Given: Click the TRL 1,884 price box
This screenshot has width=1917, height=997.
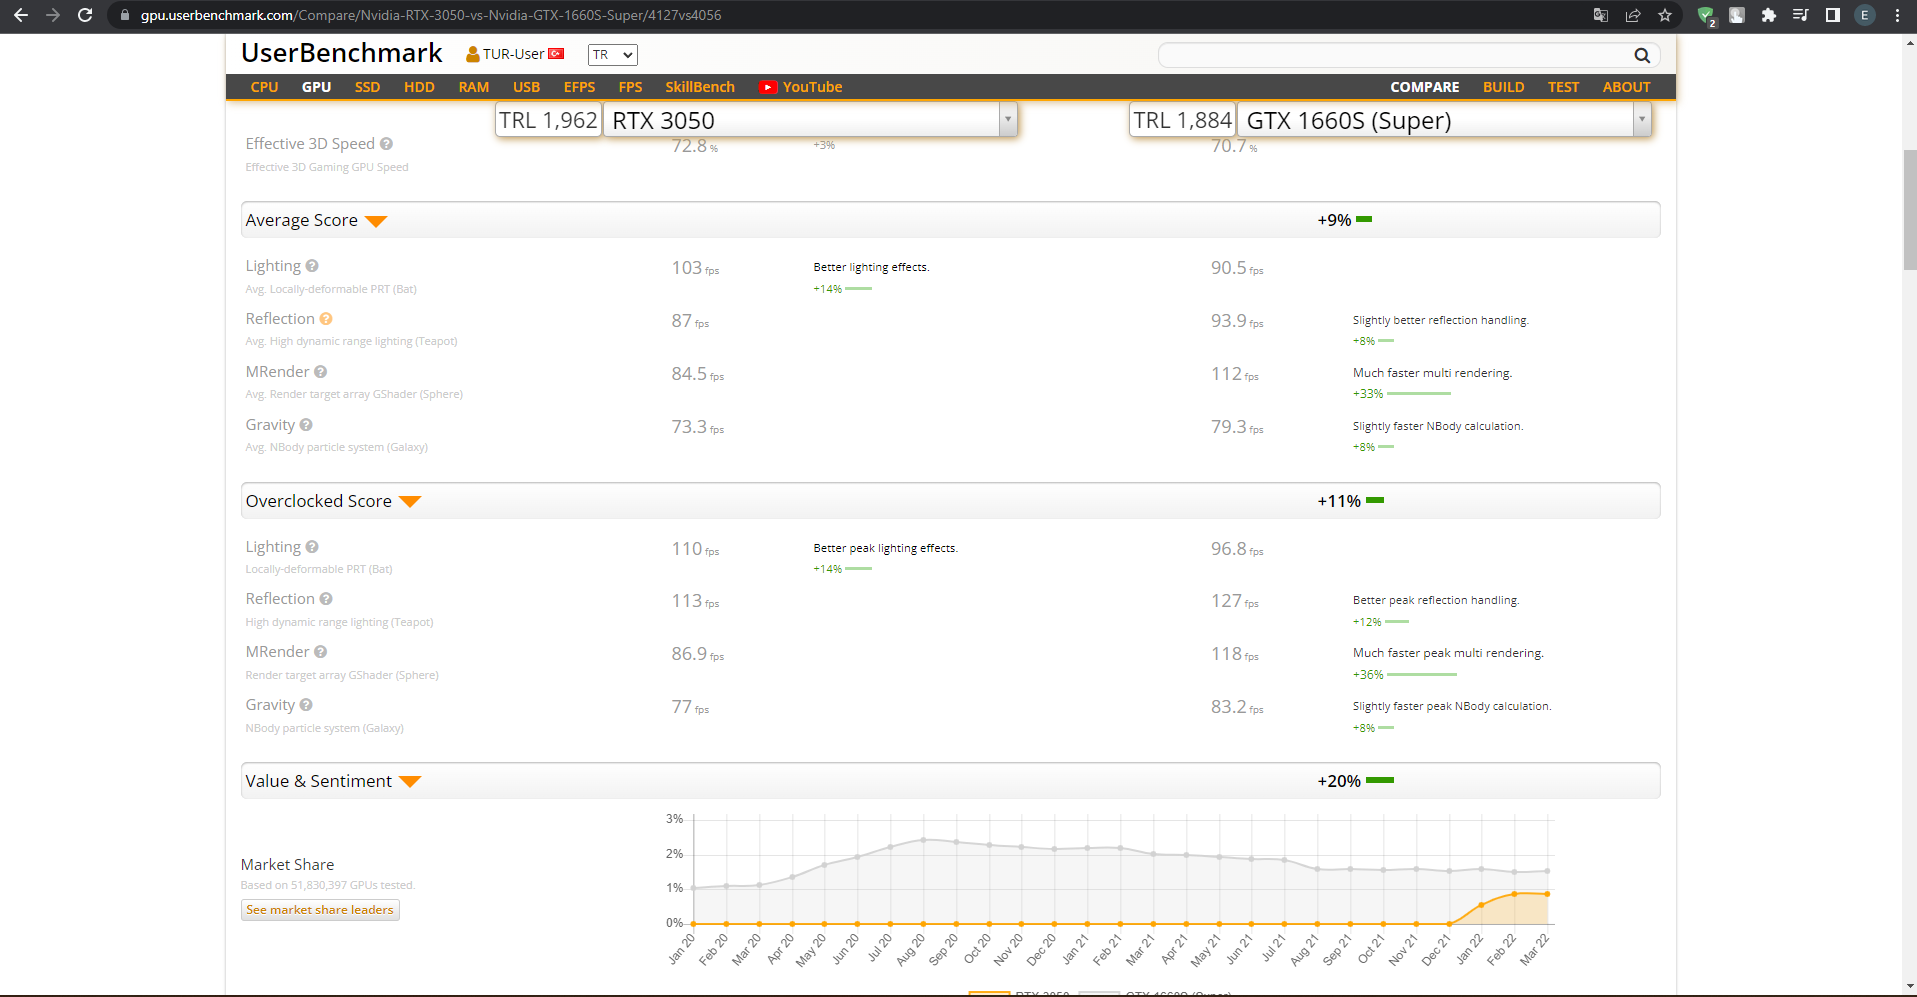Looking at the screenshot, I should point(1182,120).
